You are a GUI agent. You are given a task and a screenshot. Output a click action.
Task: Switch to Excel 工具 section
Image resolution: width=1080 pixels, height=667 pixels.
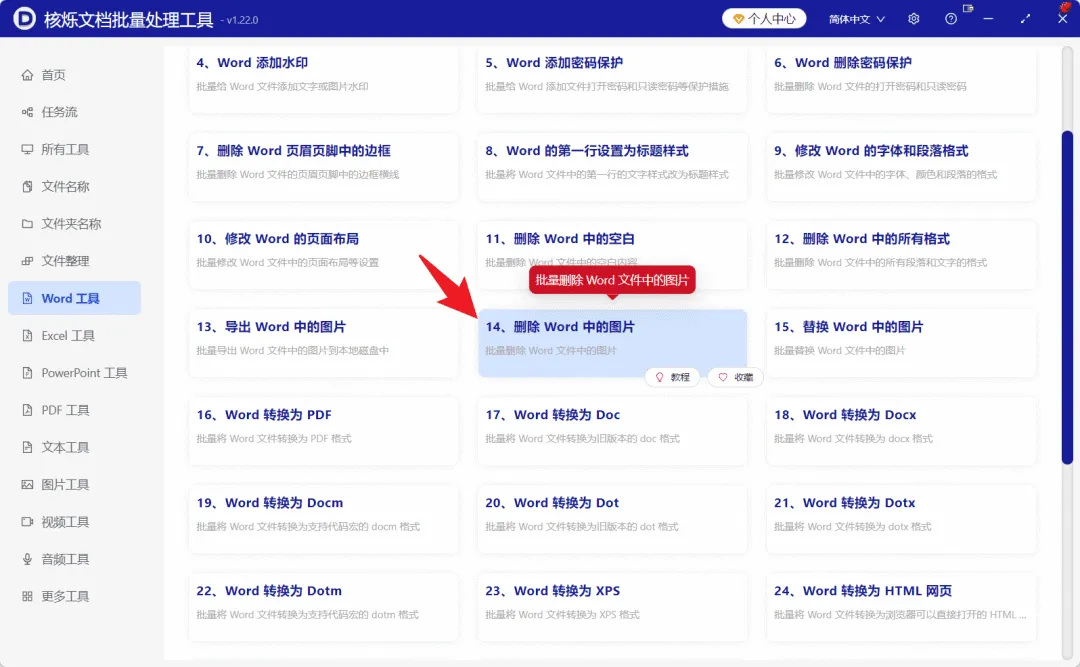74,336
